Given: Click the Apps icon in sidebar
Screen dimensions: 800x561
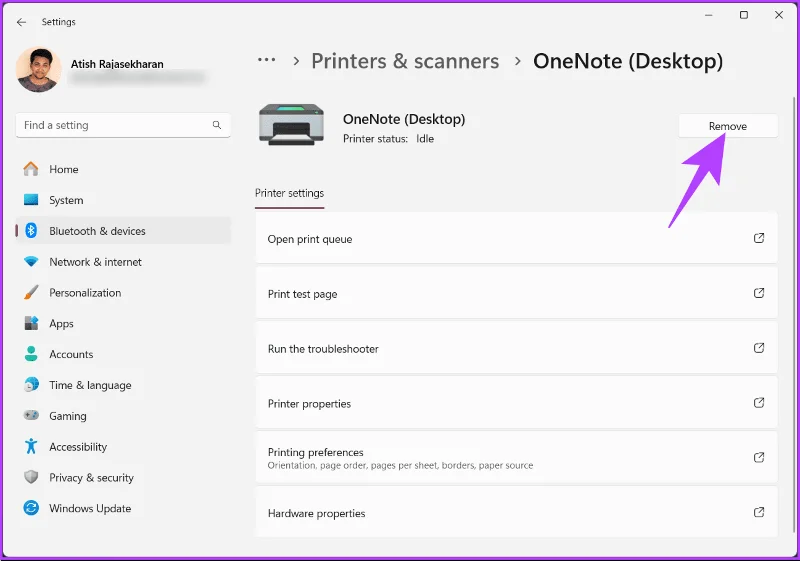Looking at the screenshot, I should pyautogui.click(x=31, y=323).
